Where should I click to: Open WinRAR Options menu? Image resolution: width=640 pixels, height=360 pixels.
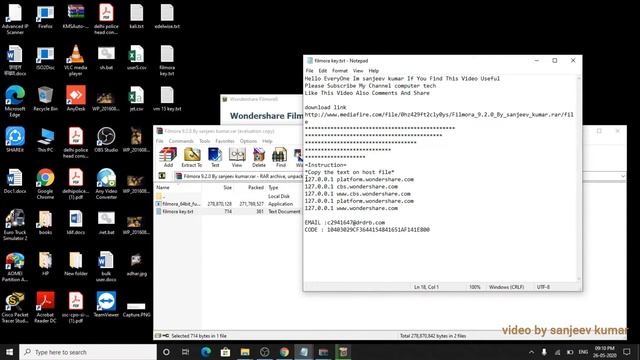point(248,141)
